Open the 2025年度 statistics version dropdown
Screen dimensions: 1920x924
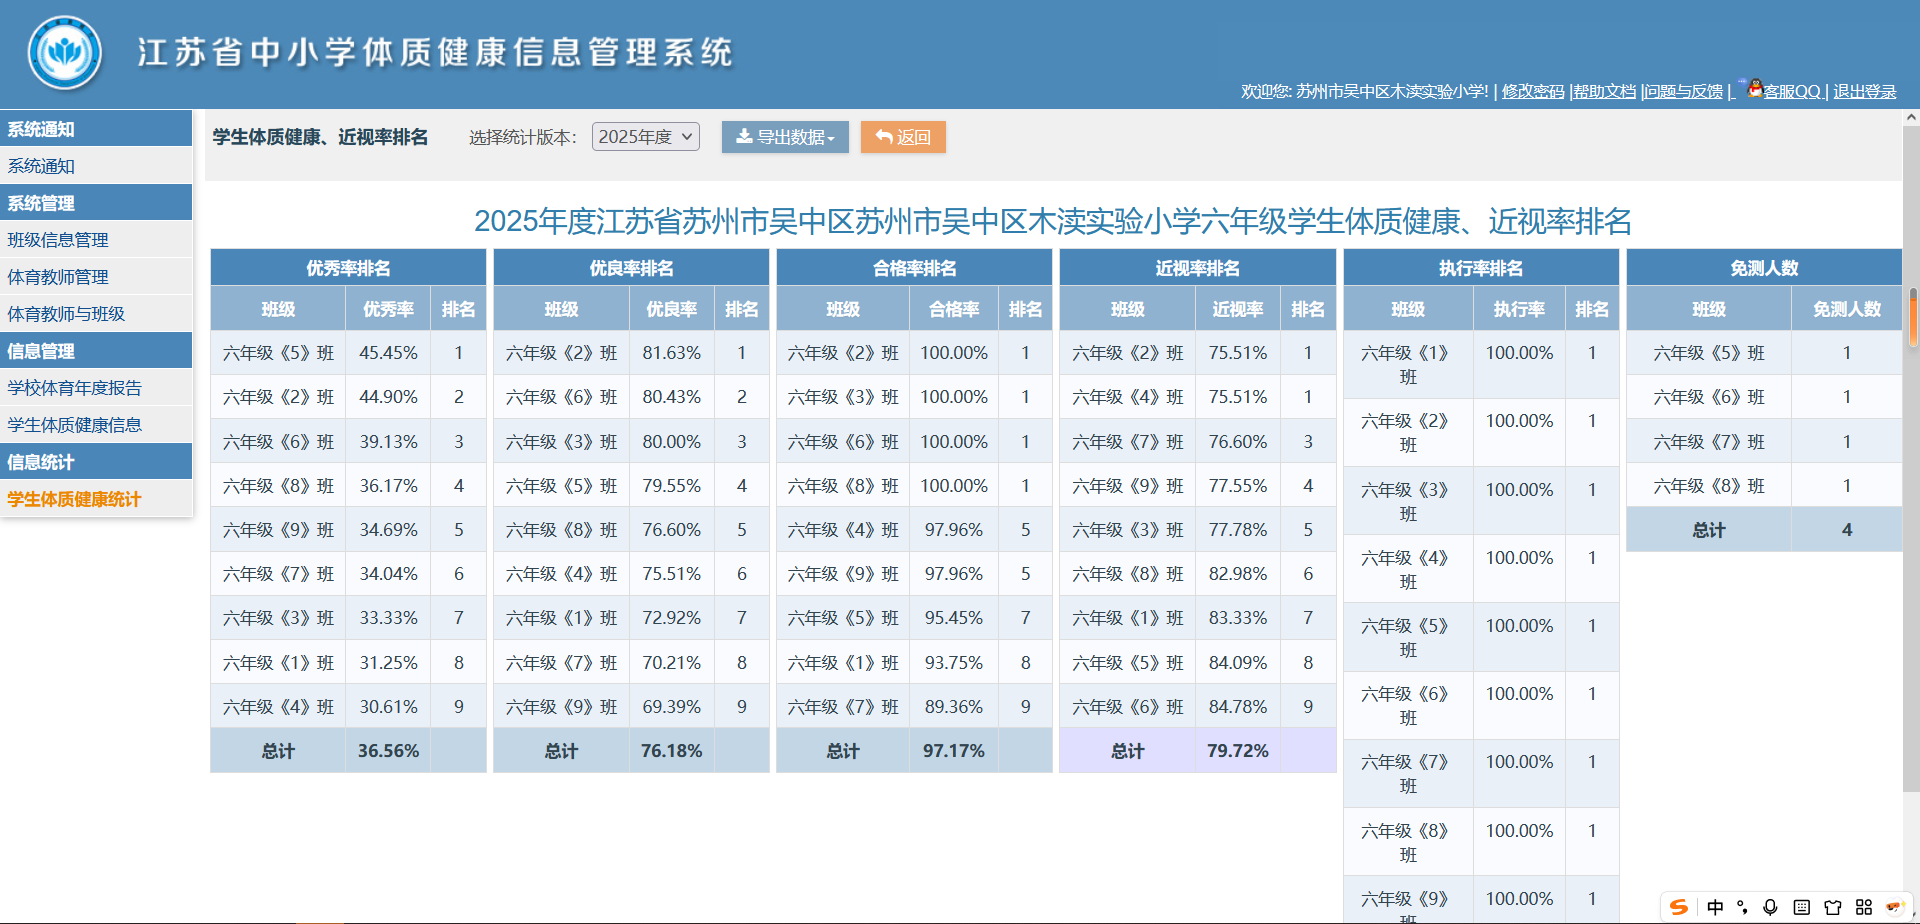[x=645, y=137]
